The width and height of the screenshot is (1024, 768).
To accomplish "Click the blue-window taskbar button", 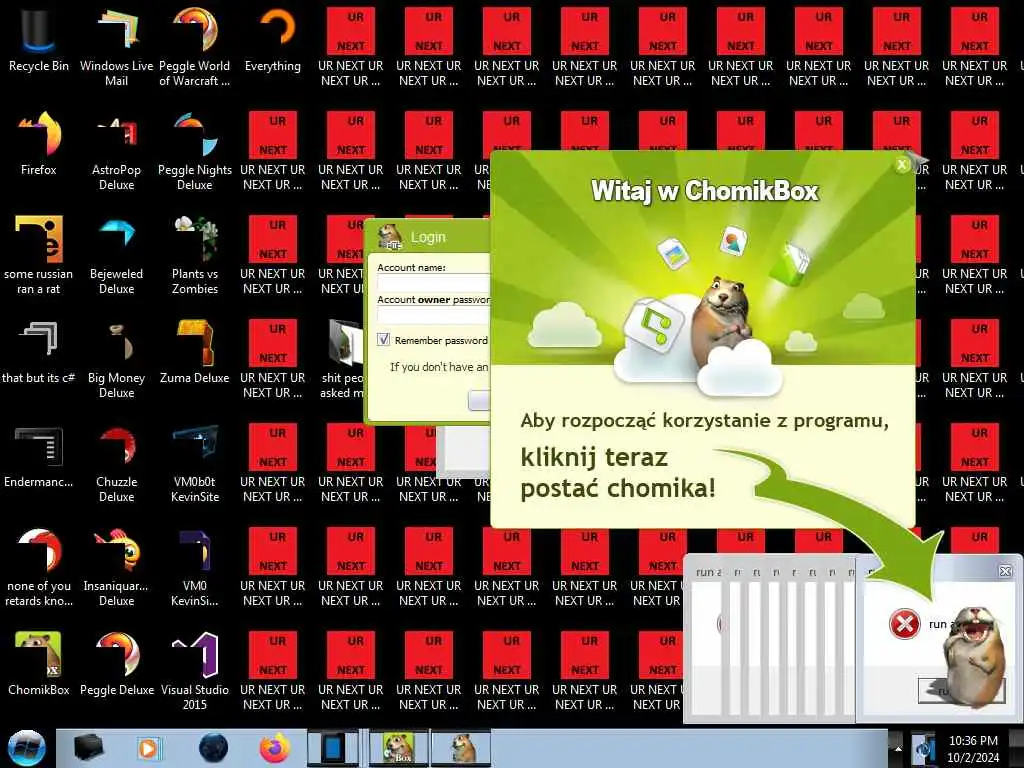I will coord(333,748).
